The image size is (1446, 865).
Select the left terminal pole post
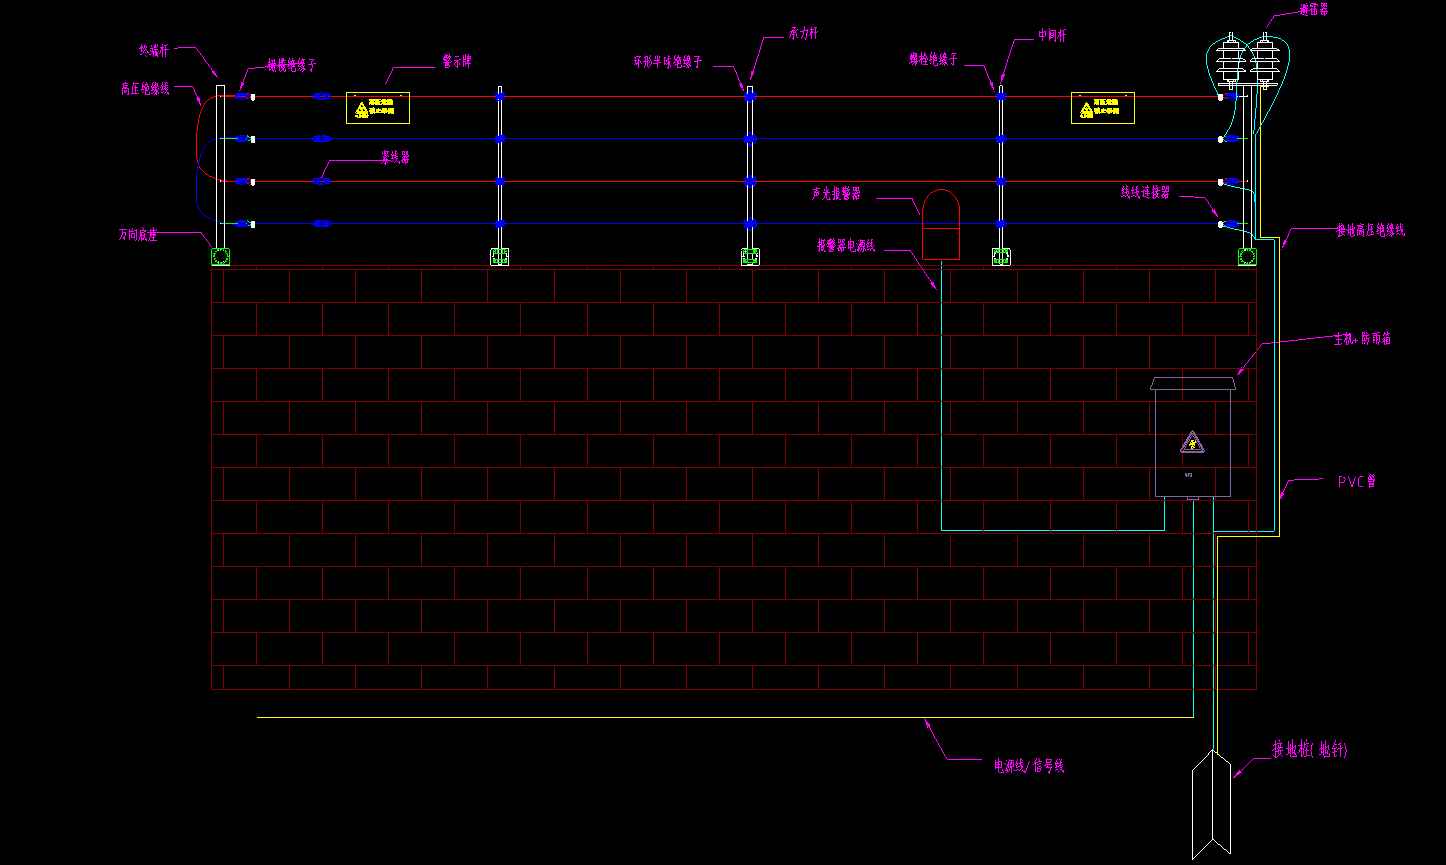point(221,166)
